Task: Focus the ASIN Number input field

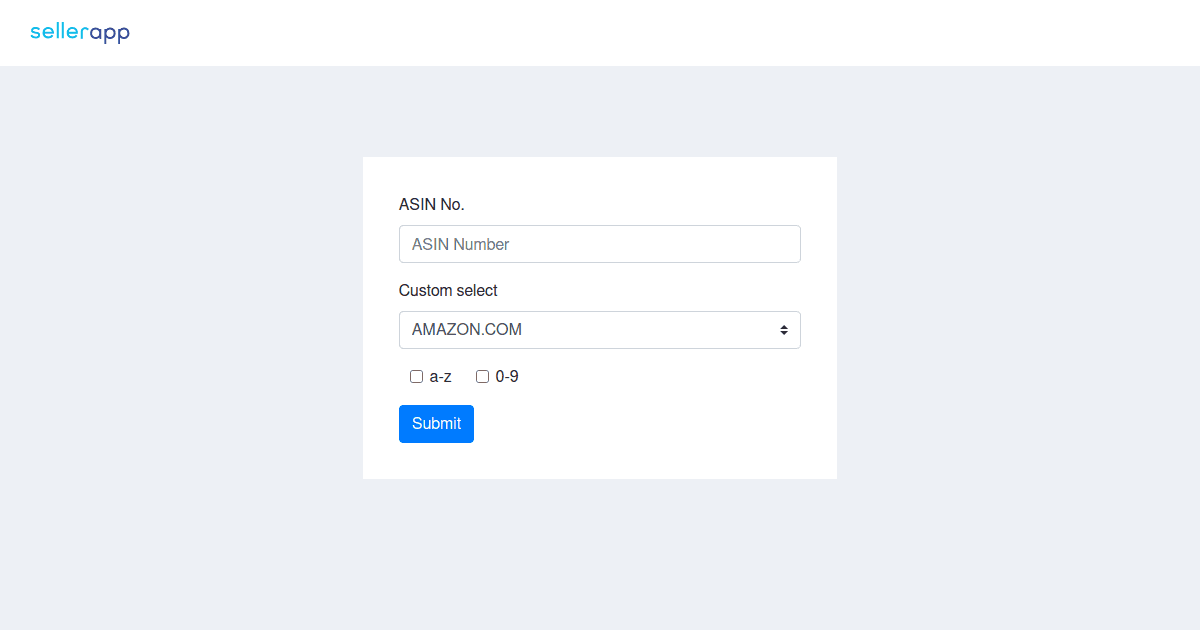Action: click(600, 244)
